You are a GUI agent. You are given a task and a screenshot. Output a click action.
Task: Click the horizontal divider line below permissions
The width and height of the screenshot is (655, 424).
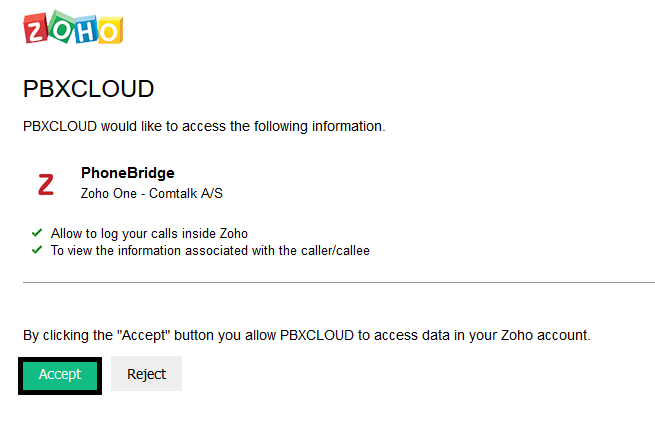tap(338, 283)
